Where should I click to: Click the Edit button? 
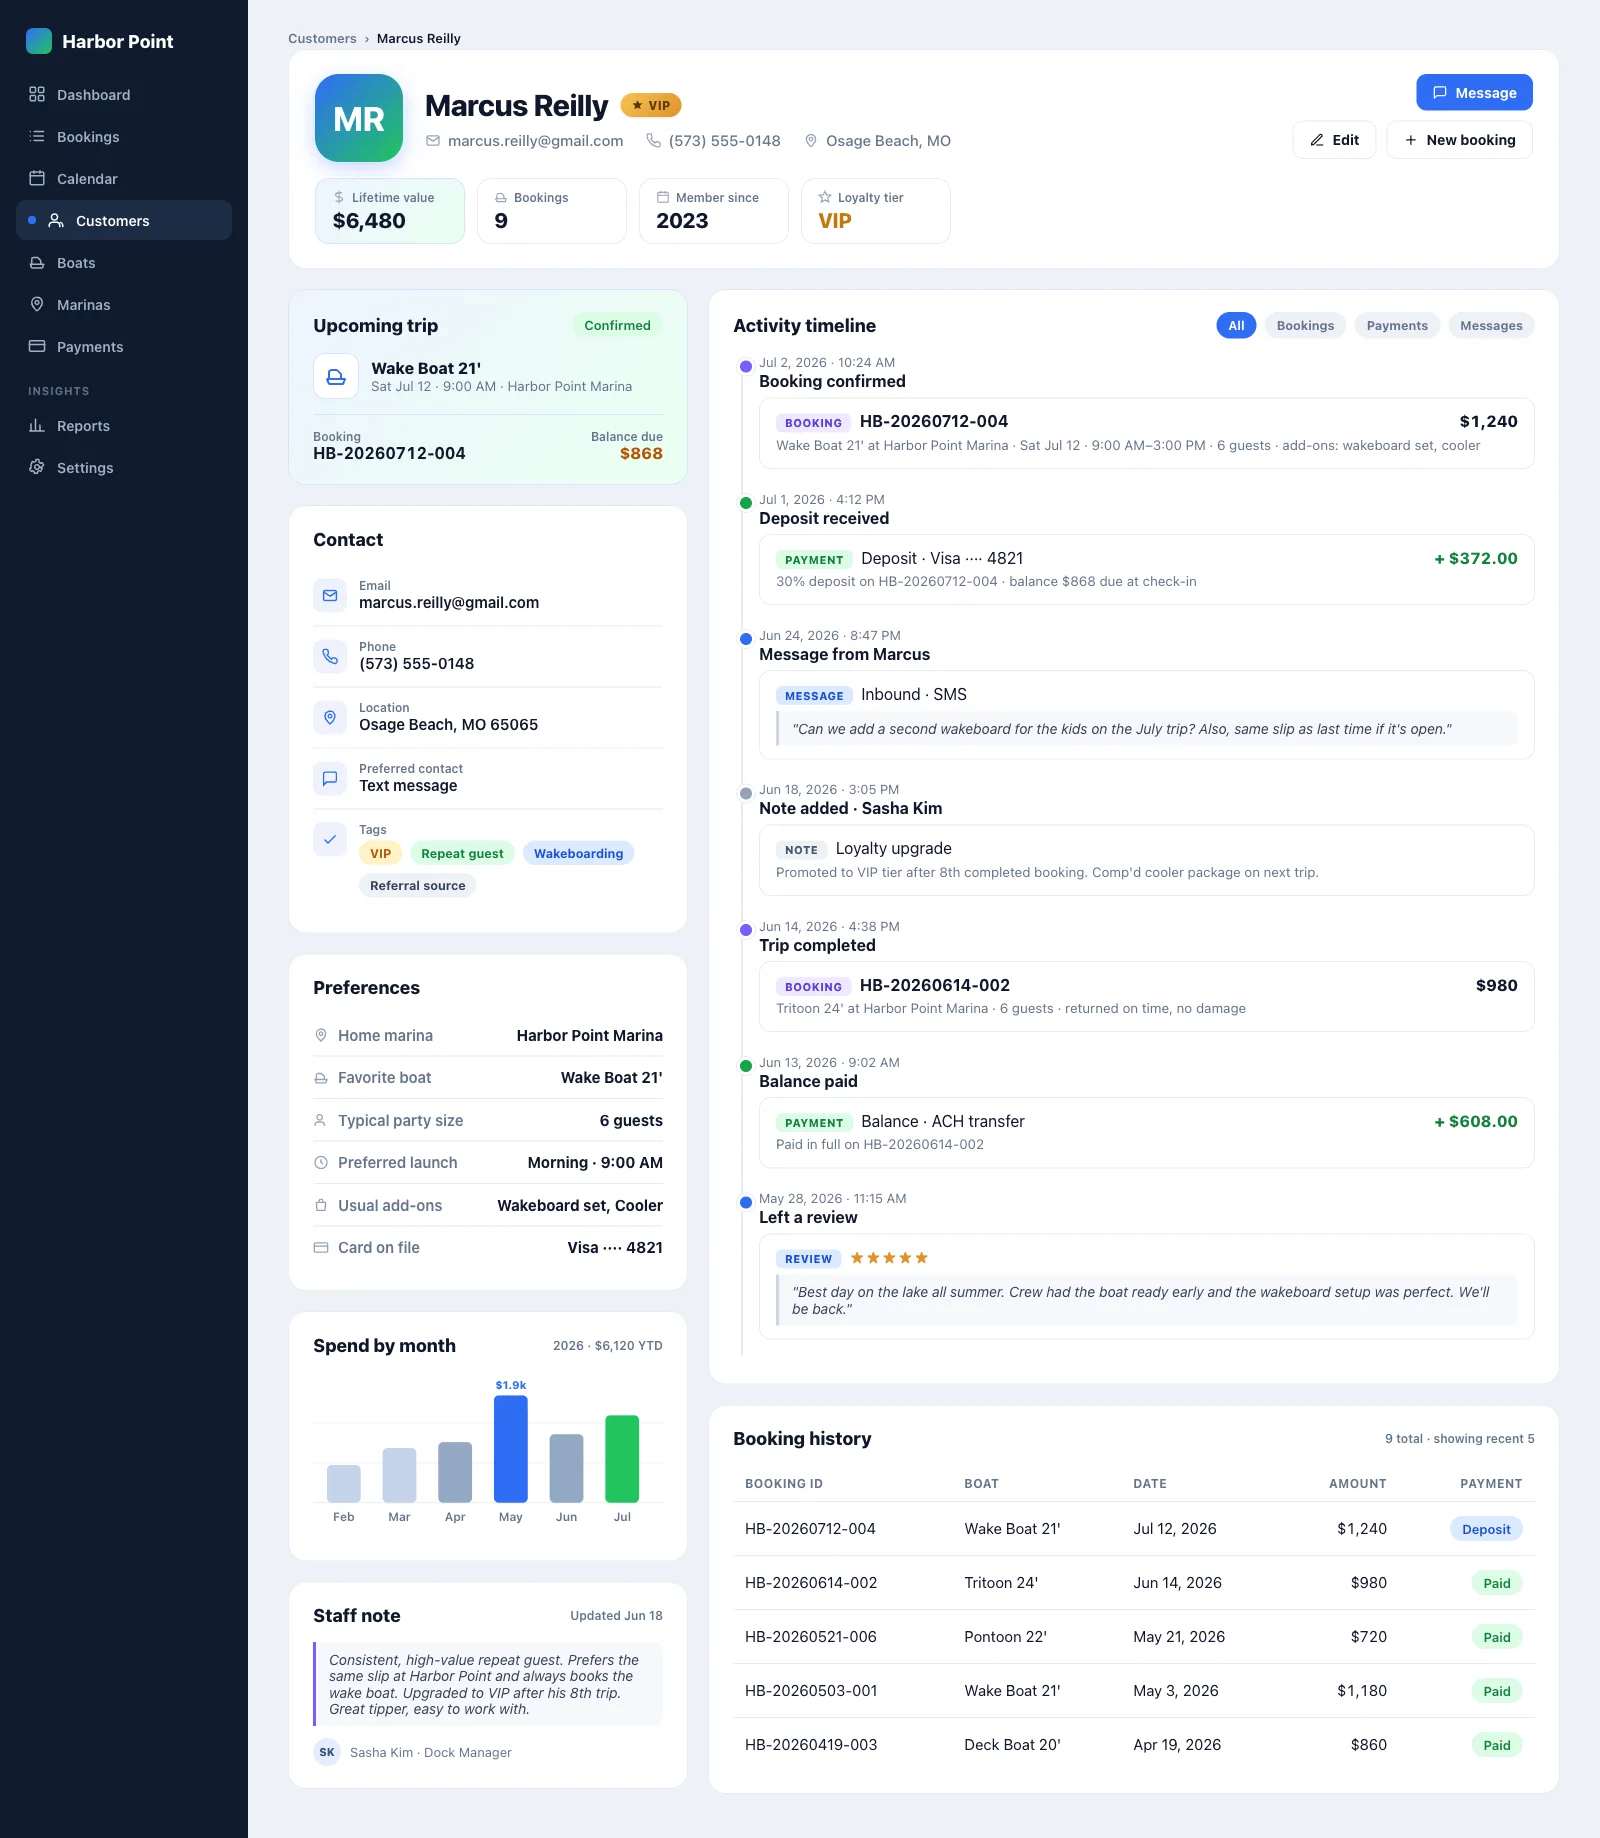[1334, 140]
